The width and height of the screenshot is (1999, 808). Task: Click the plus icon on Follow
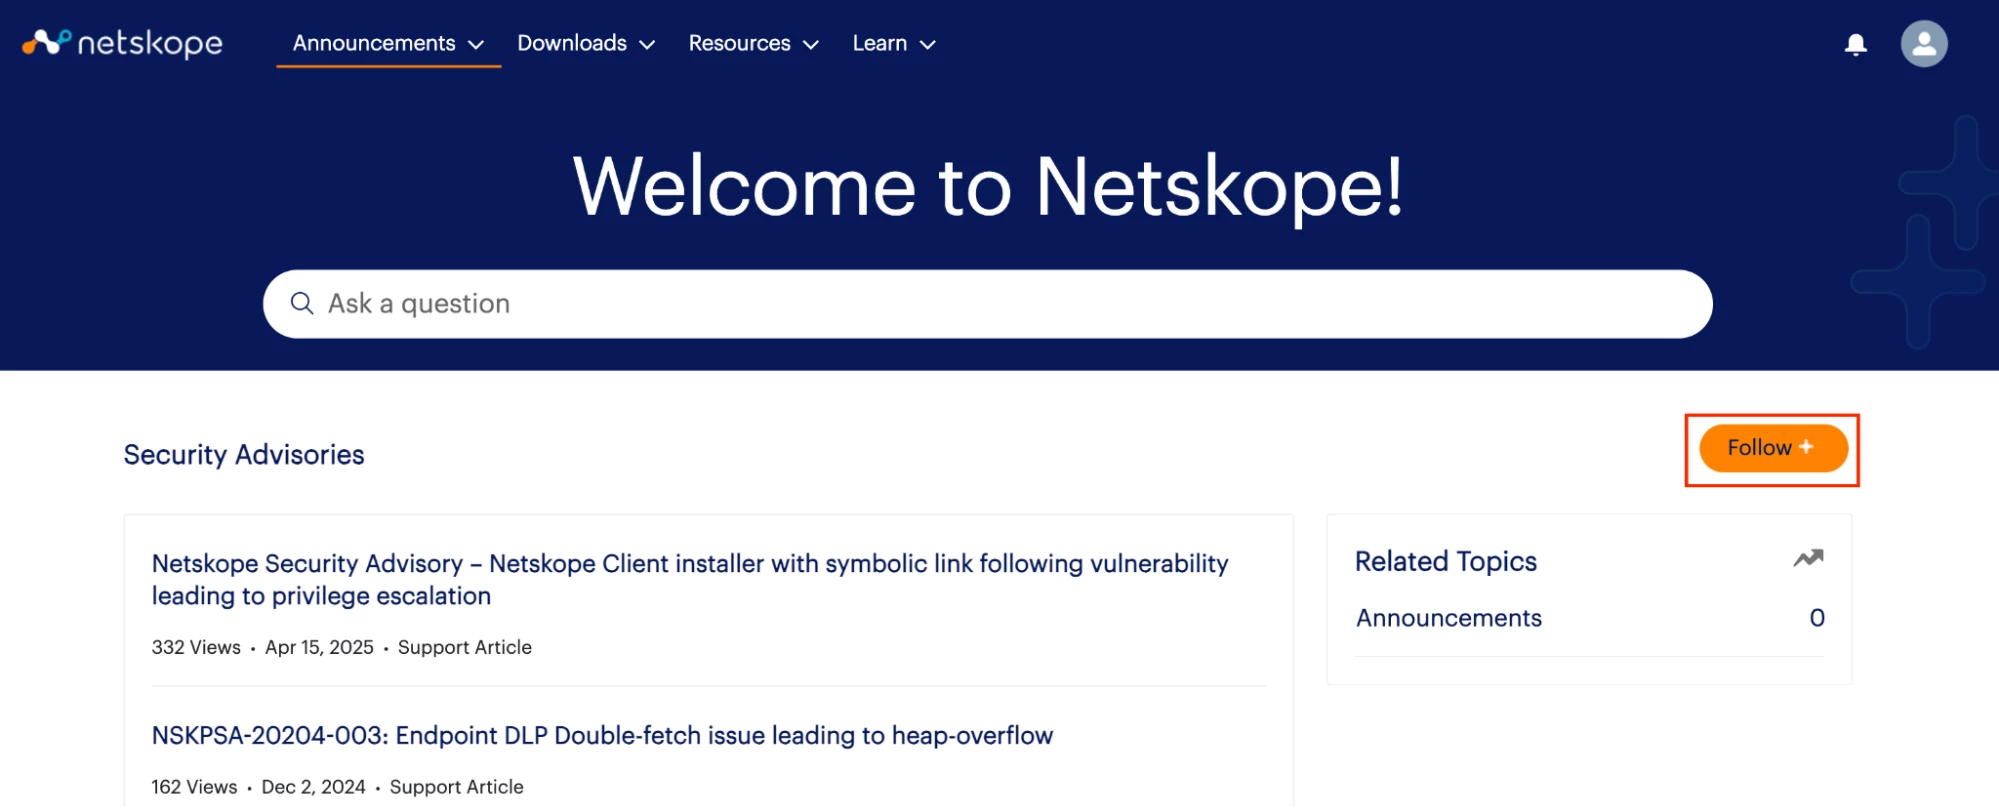pos(1806,447)
